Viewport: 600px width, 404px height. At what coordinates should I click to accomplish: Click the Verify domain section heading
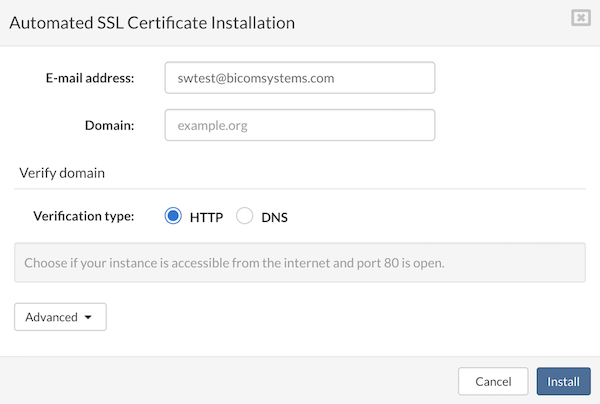(x=62, y=172)
